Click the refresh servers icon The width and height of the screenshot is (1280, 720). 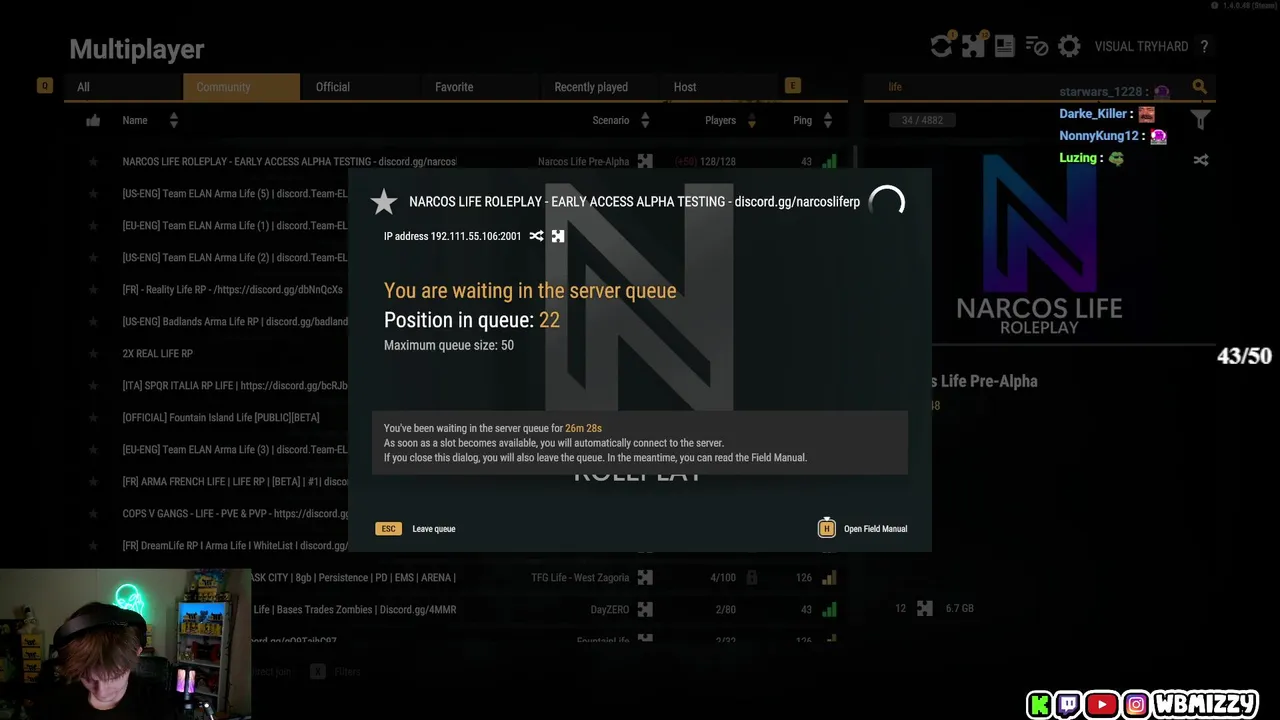[941, 46]
